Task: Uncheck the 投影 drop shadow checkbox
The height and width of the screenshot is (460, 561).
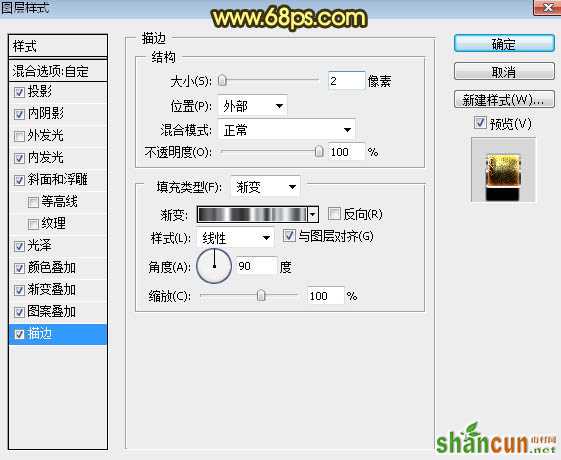Action: 19,92
